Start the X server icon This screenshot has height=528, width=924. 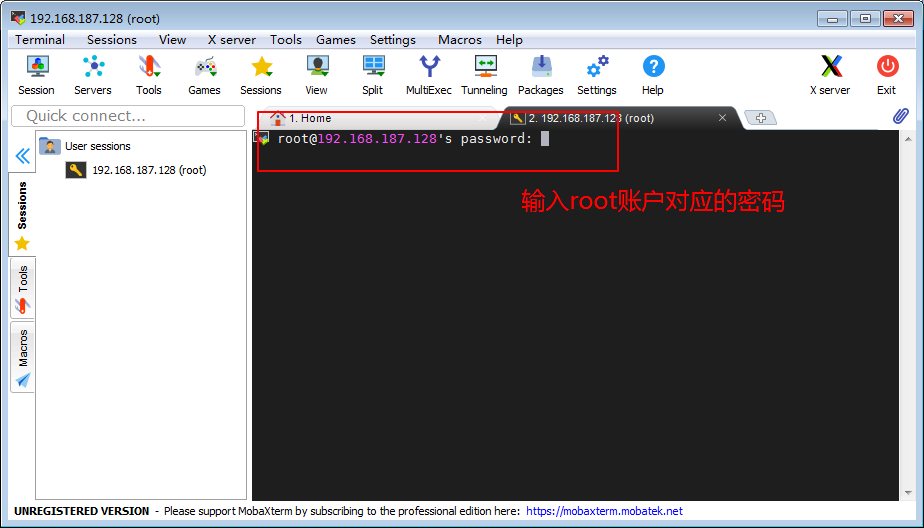point(830,75)
